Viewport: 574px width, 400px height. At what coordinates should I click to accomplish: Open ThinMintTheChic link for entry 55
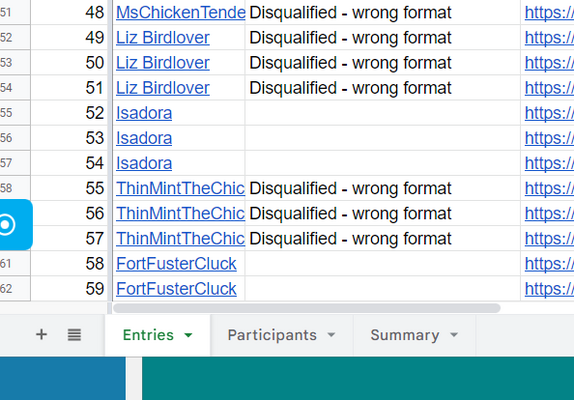180,188
